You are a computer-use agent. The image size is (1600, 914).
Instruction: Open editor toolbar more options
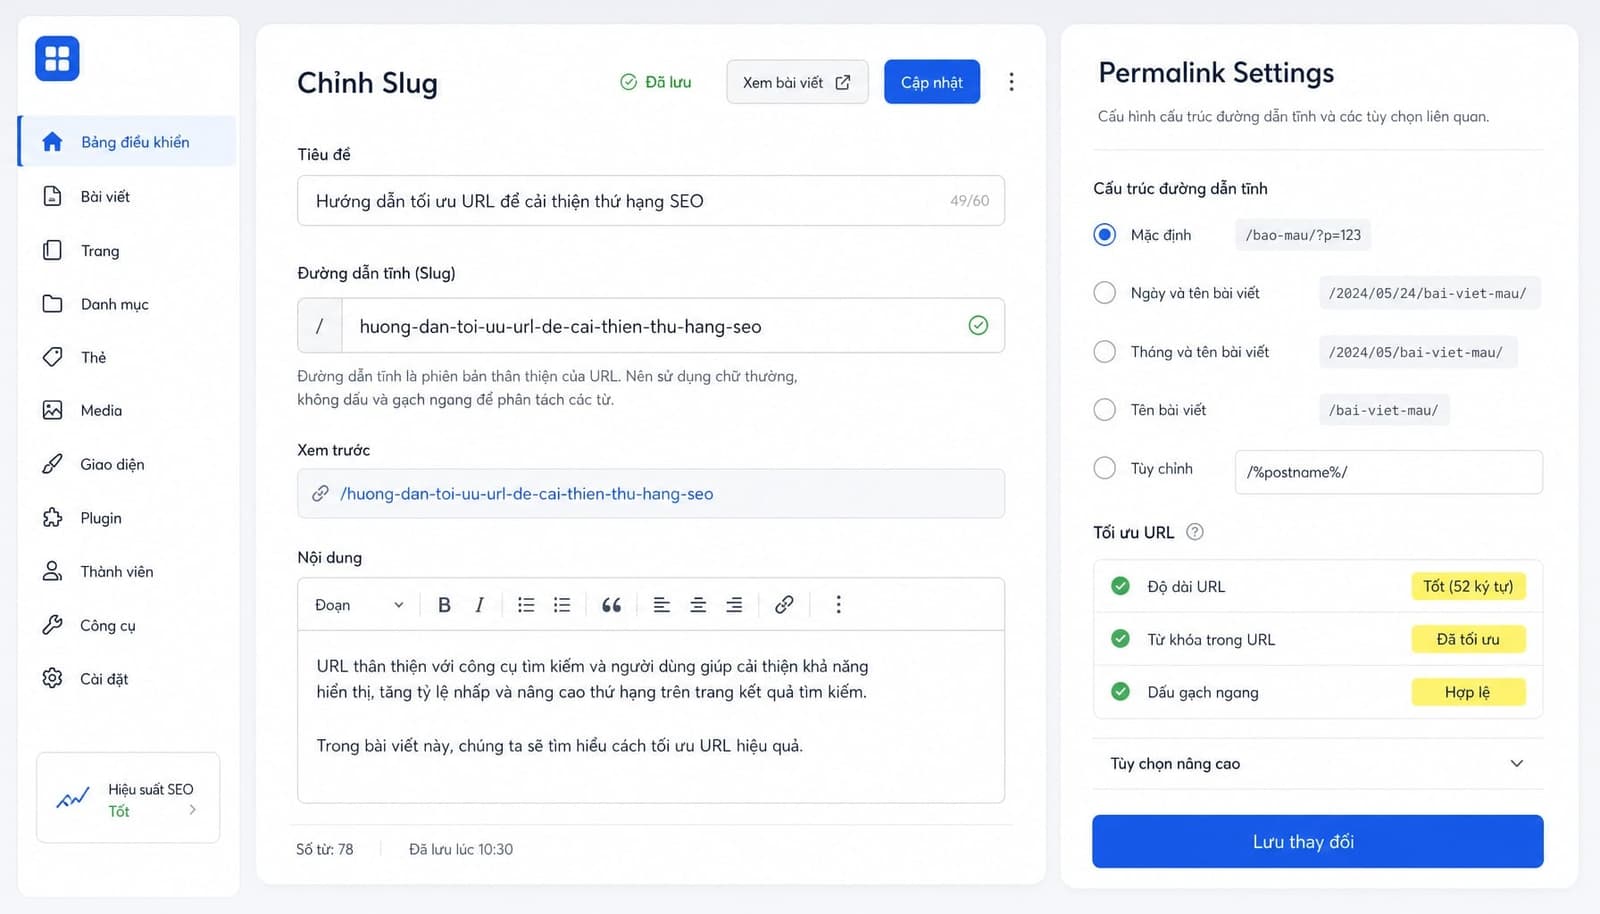click(838, 605)
